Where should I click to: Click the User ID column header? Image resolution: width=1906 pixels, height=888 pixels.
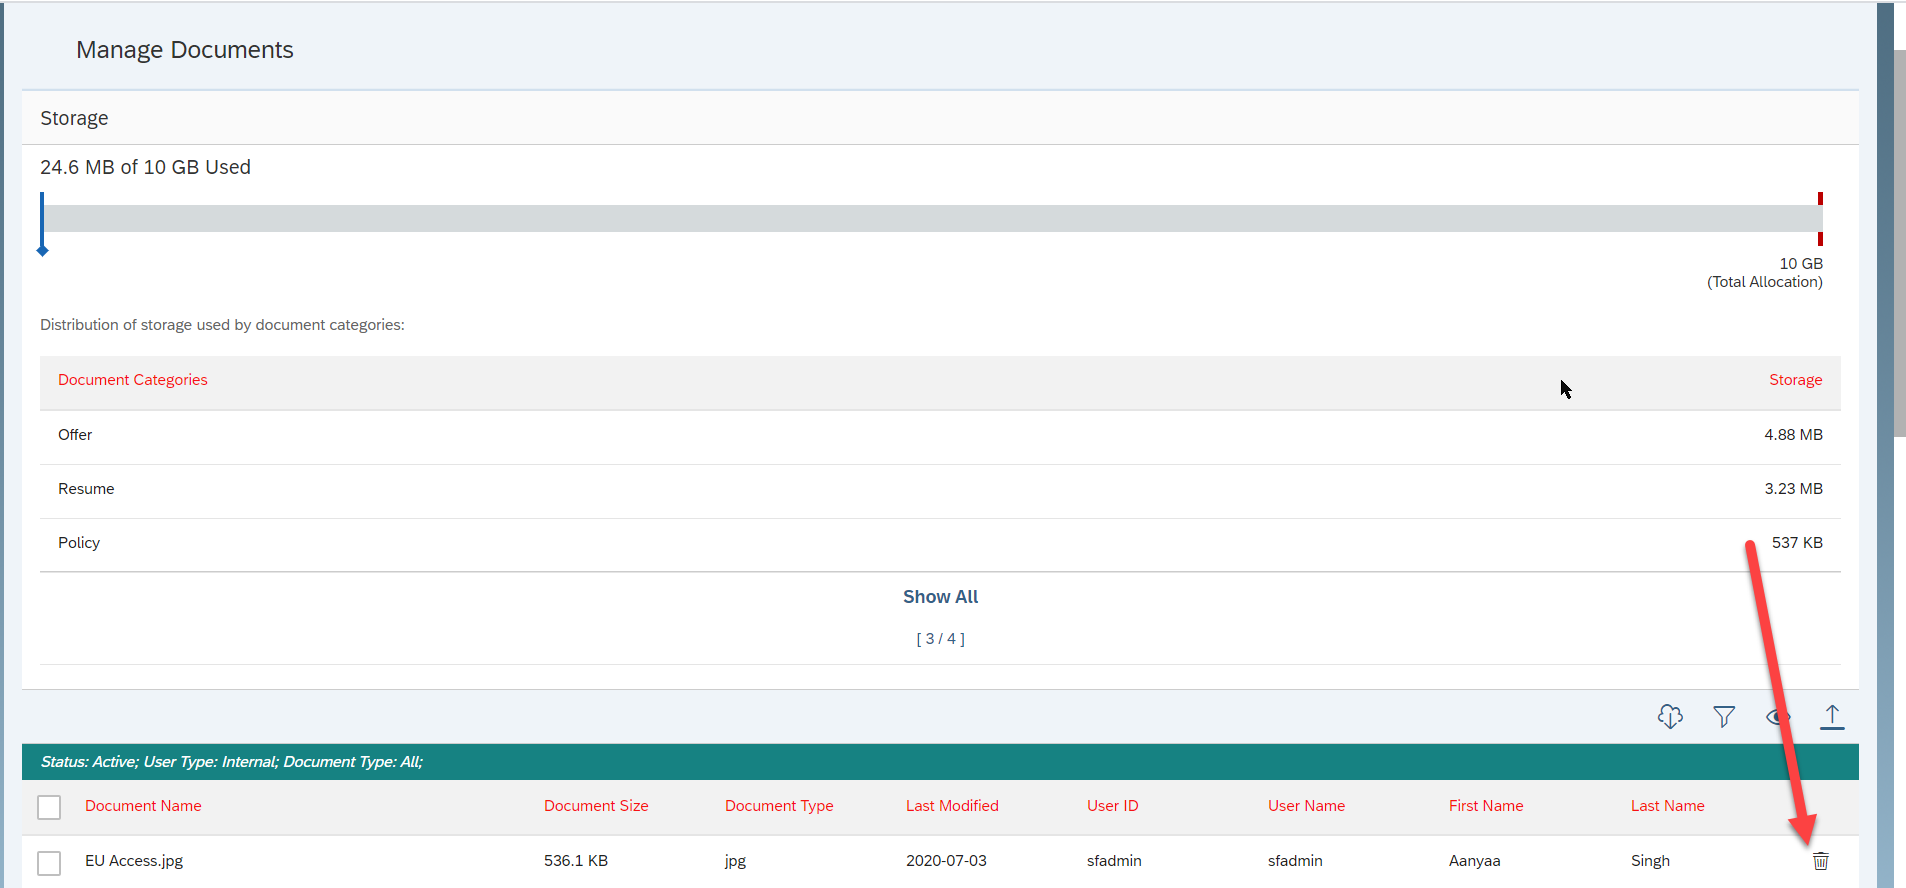point(1113,806)
